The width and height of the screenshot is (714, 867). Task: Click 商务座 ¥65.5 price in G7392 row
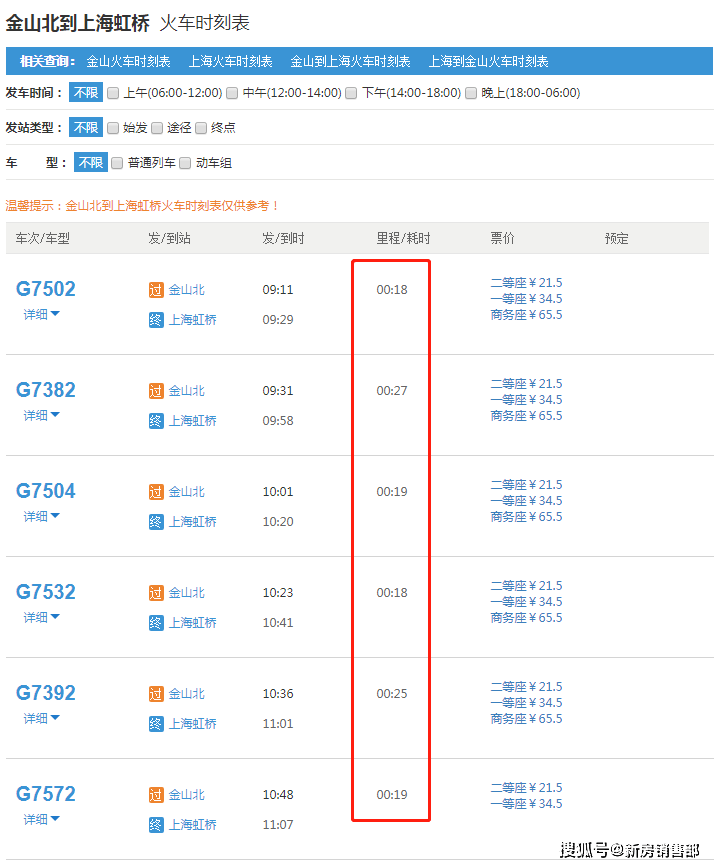tap(527, 719)
